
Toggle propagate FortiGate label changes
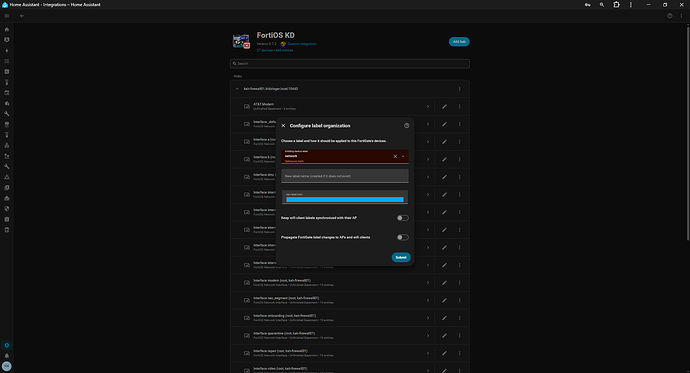point(402,238)
